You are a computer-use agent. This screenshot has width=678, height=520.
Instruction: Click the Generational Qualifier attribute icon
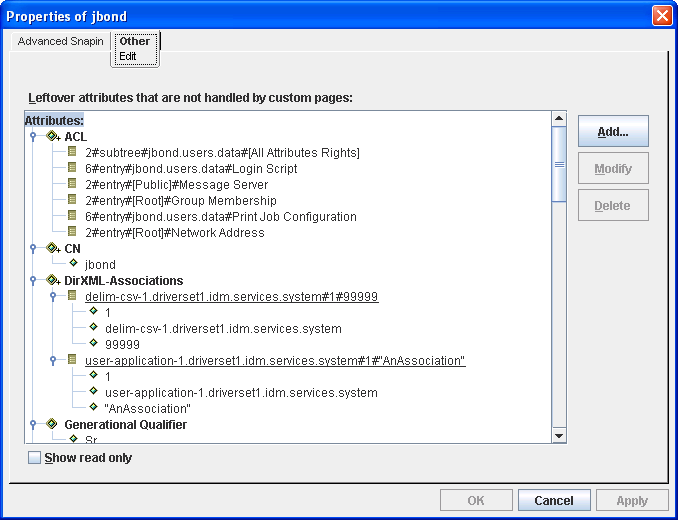[52, 424]
